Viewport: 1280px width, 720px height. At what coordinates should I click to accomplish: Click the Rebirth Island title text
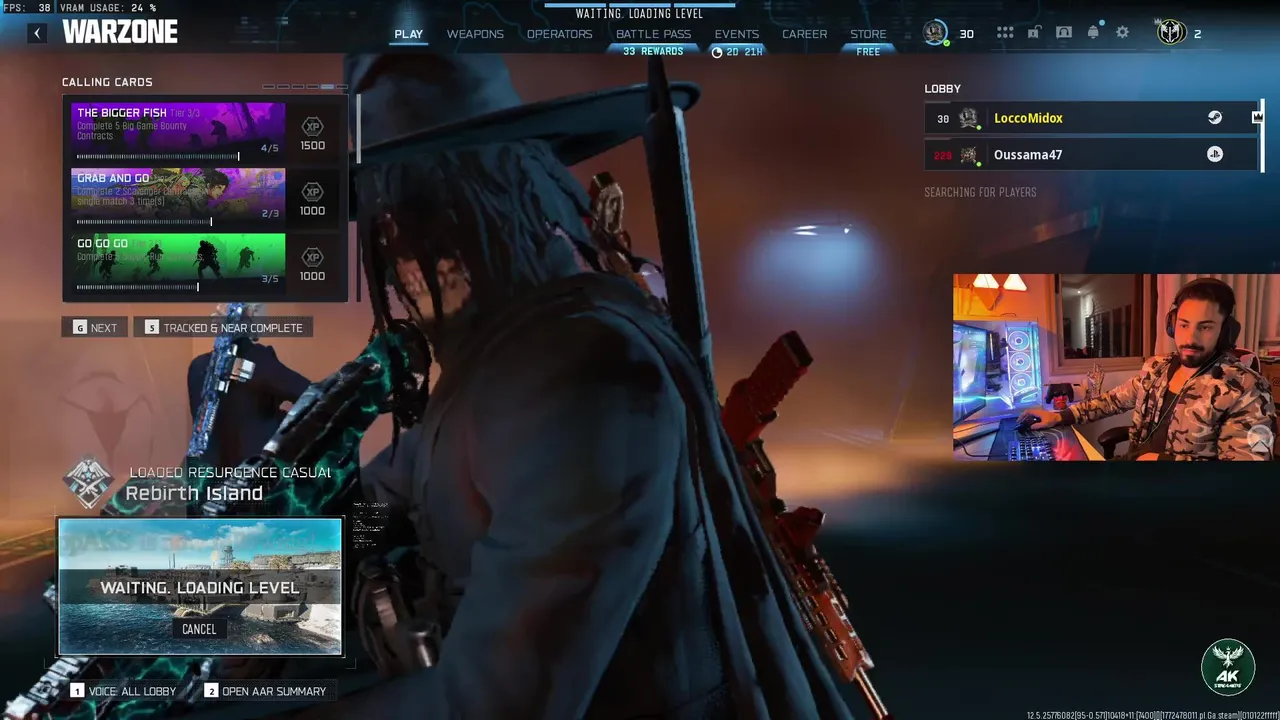click(x=194, y=493)
